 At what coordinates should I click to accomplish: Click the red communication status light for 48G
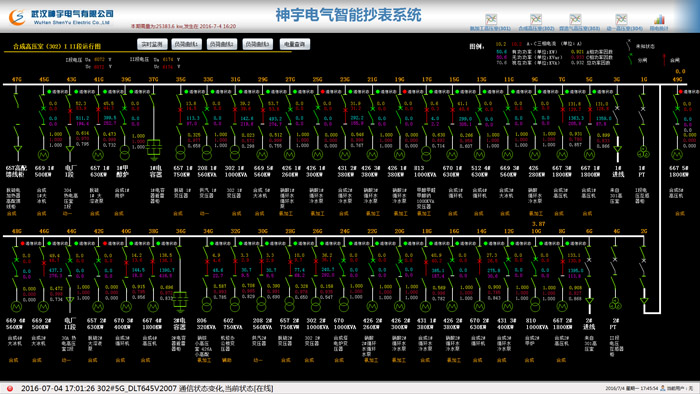22,243
